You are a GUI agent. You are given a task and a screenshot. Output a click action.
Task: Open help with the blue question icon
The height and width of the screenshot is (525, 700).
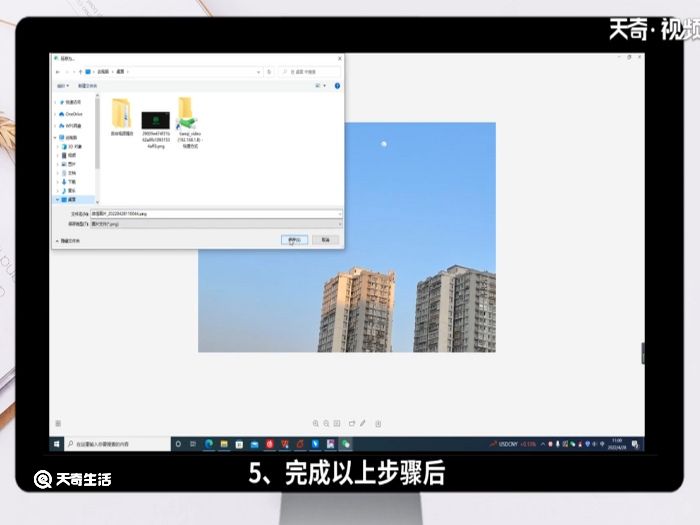pyautogui.click(x=337, y=86)
